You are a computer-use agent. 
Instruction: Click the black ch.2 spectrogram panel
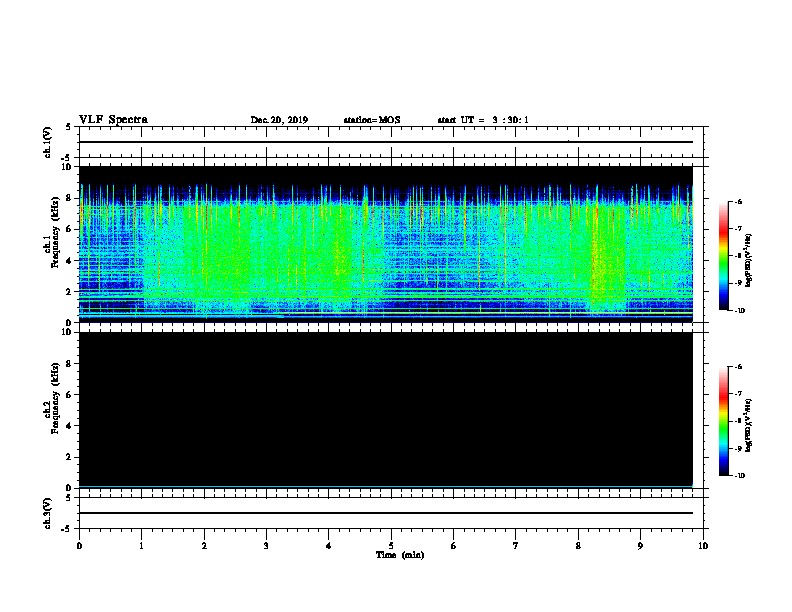tap(386, 410)
